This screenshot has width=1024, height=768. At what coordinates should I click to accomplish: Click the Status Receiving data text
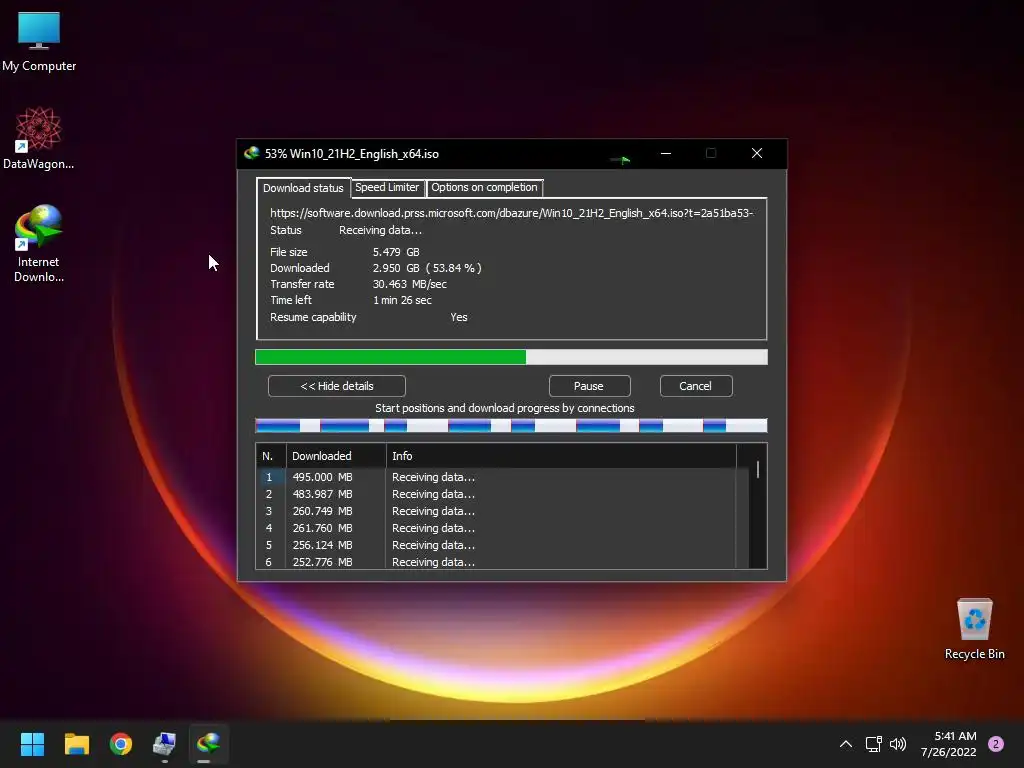(380, 231)
